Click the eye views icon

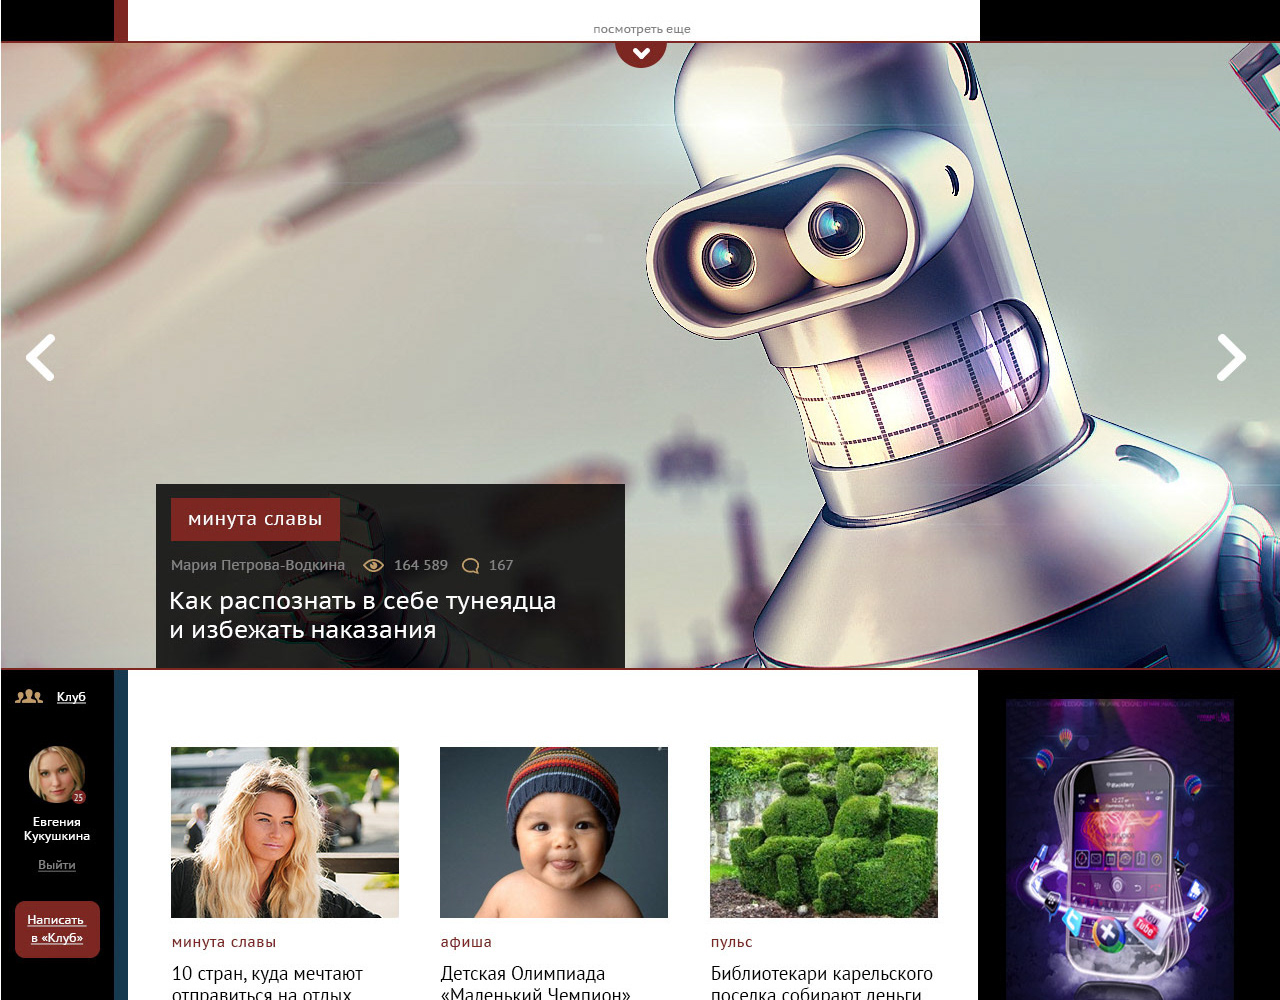point(373,565)
